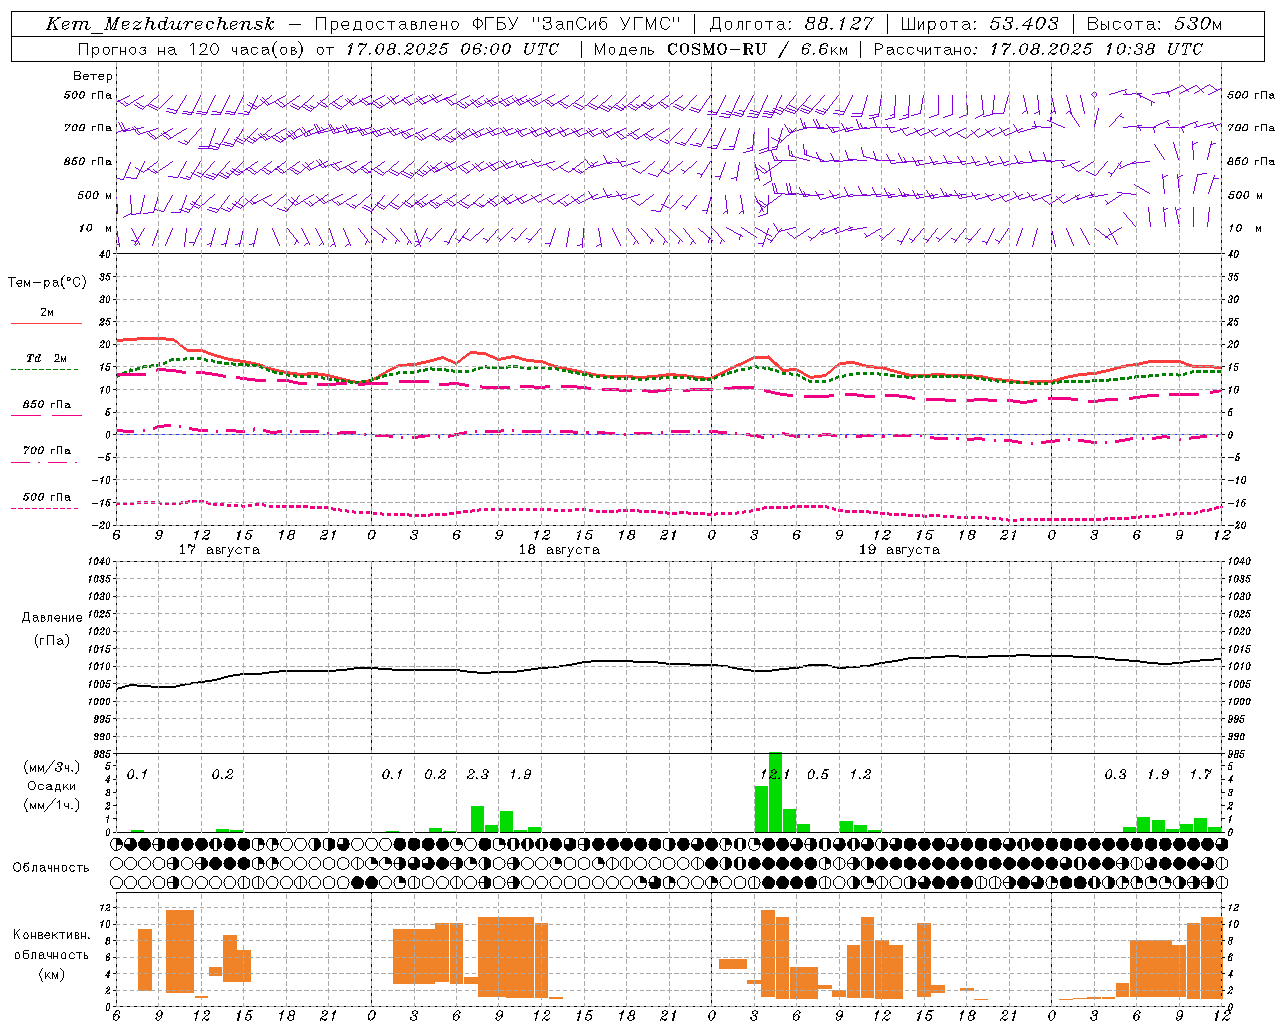Click the Осадки precipitation label
Screen dimensions: 1280x1024
[52, 786]
